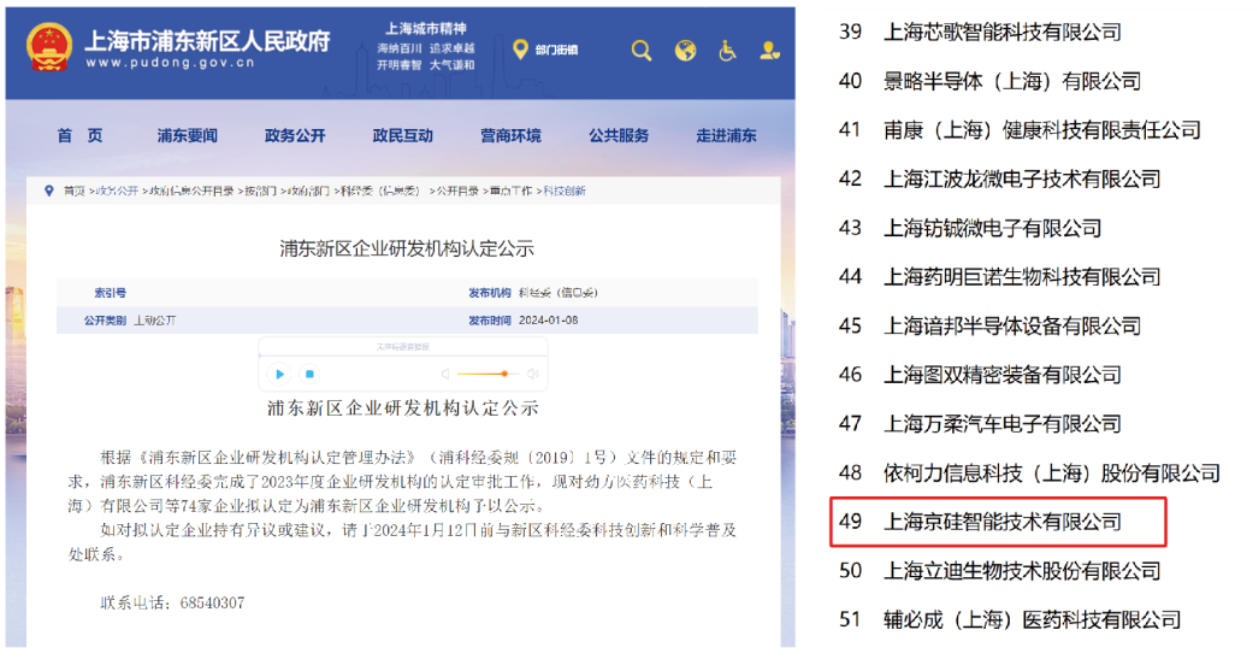
Task: Open the wheelchair accessibility mode icon
Action: pyautogui.click(x=728, y=50)
